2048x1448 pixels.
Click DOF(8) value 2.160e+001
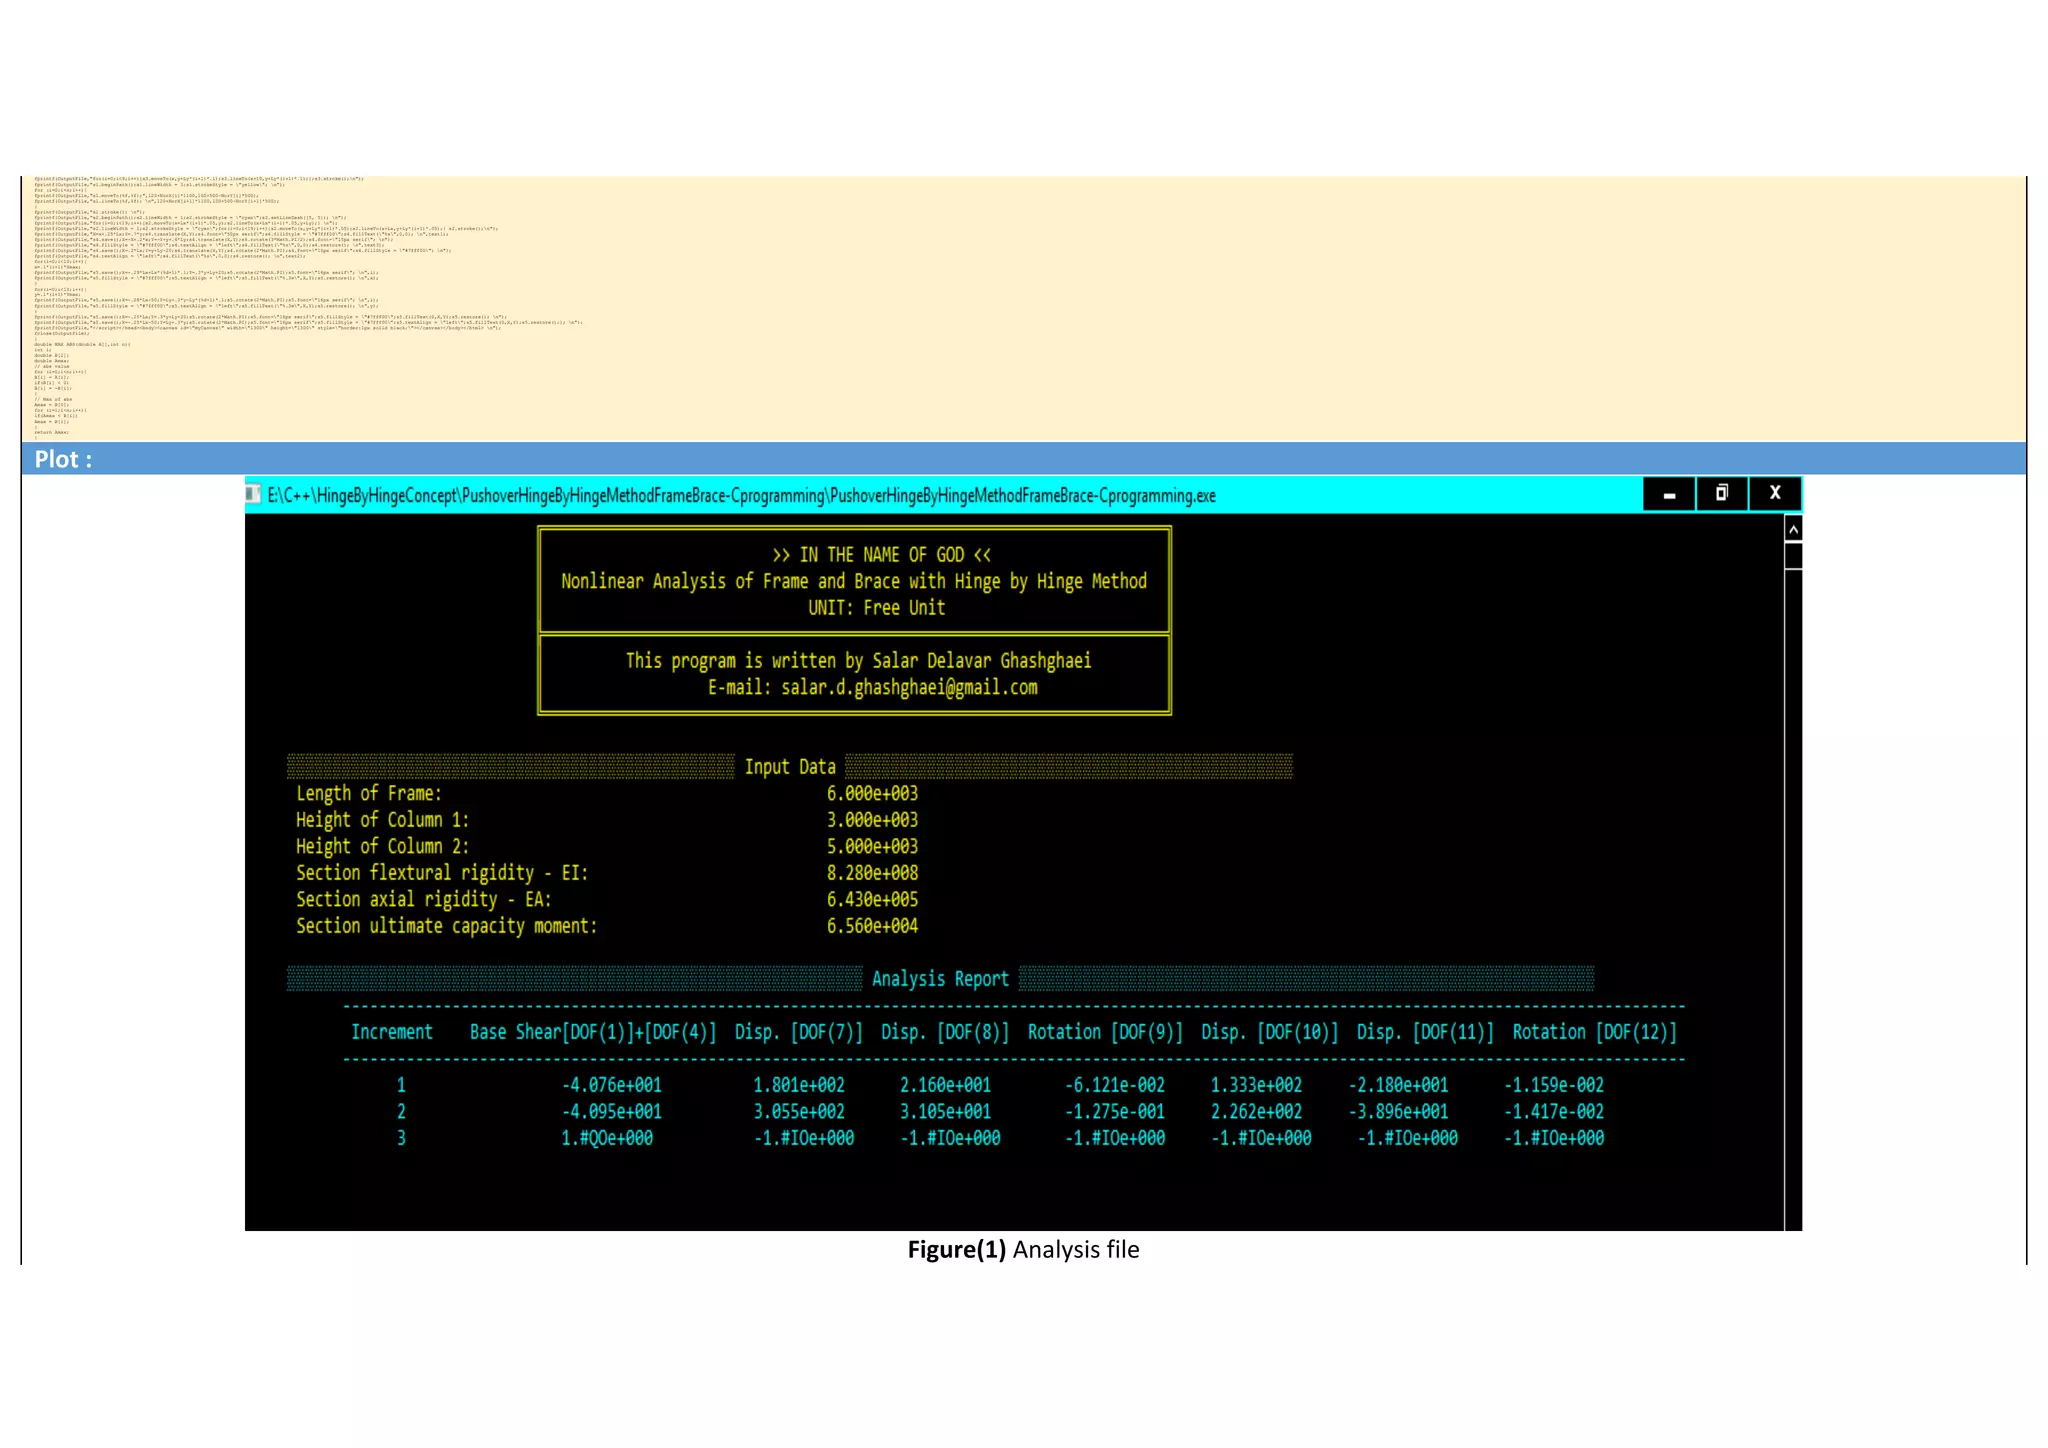click(x=945, y=1085)
